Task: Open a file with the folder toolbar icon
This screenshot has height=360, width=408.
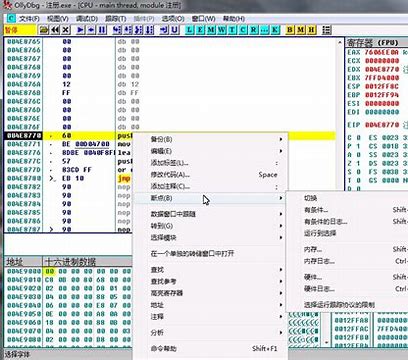Action: coord(44,30)
